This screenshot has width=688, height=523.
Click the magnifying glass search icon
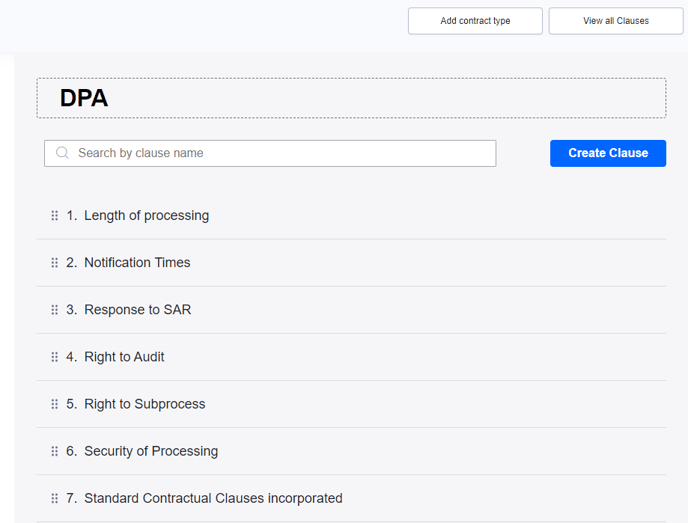pos(63,153)
